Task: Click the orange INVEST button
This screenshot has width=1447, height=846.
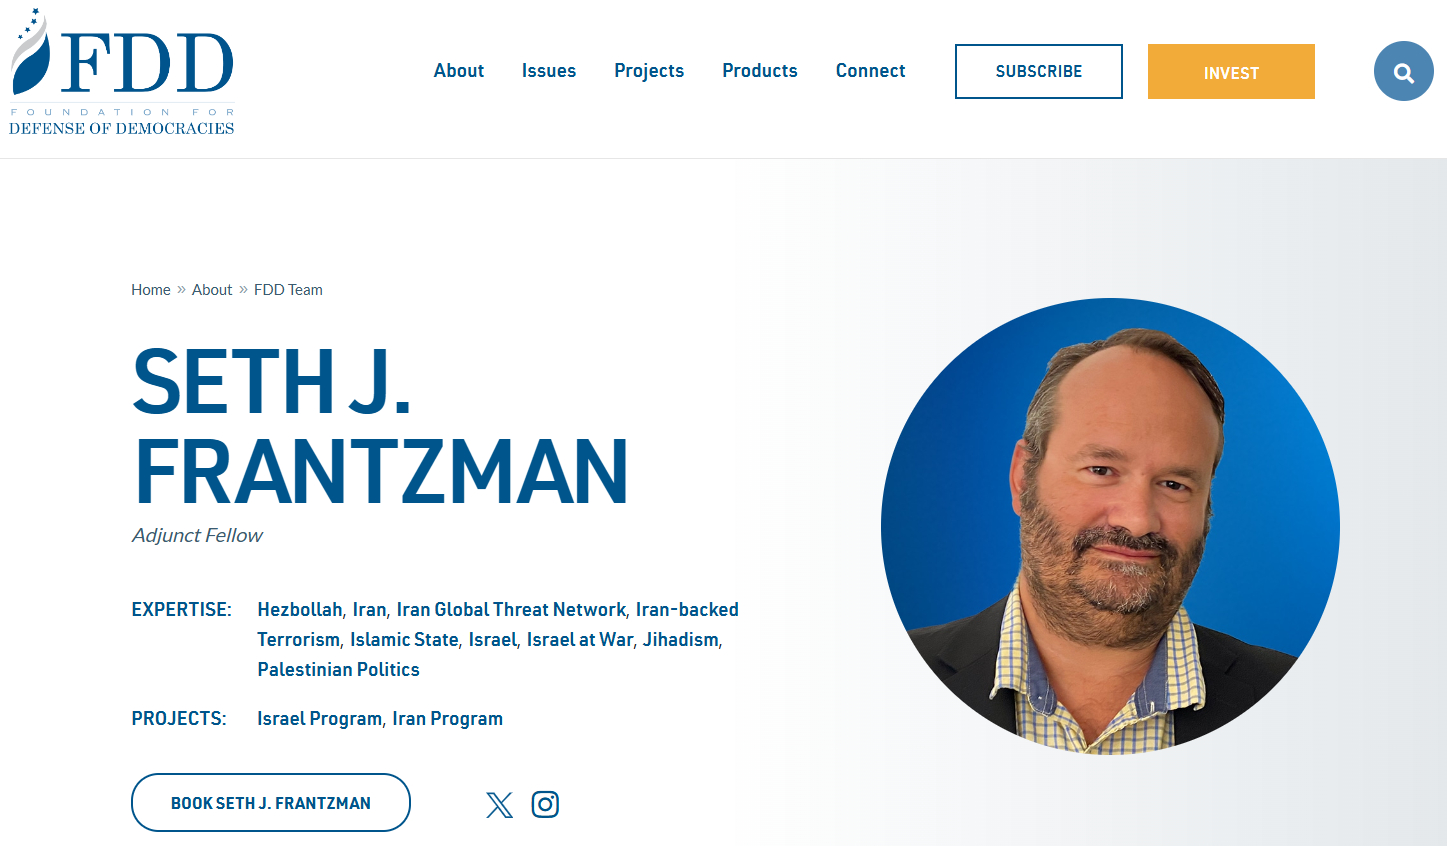Action: coord(1231,72)
